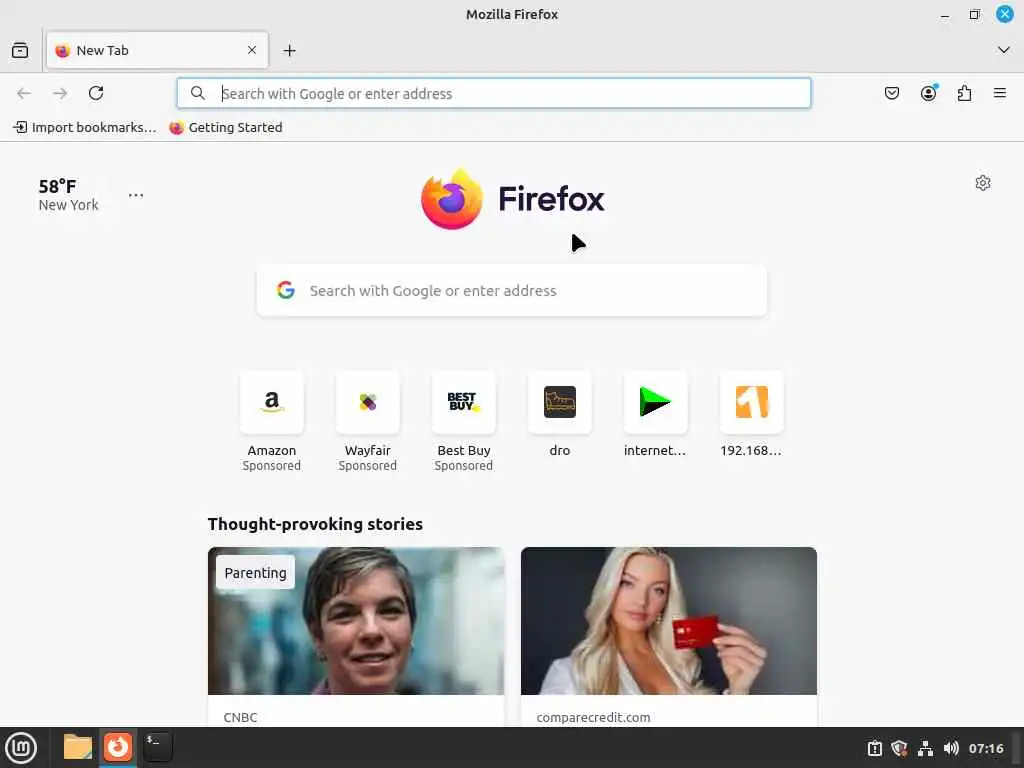Image resolution: width=1024 pixels, height=768 pixels.
Task: Open the network tray icon
Action: (x=925, y=748)
